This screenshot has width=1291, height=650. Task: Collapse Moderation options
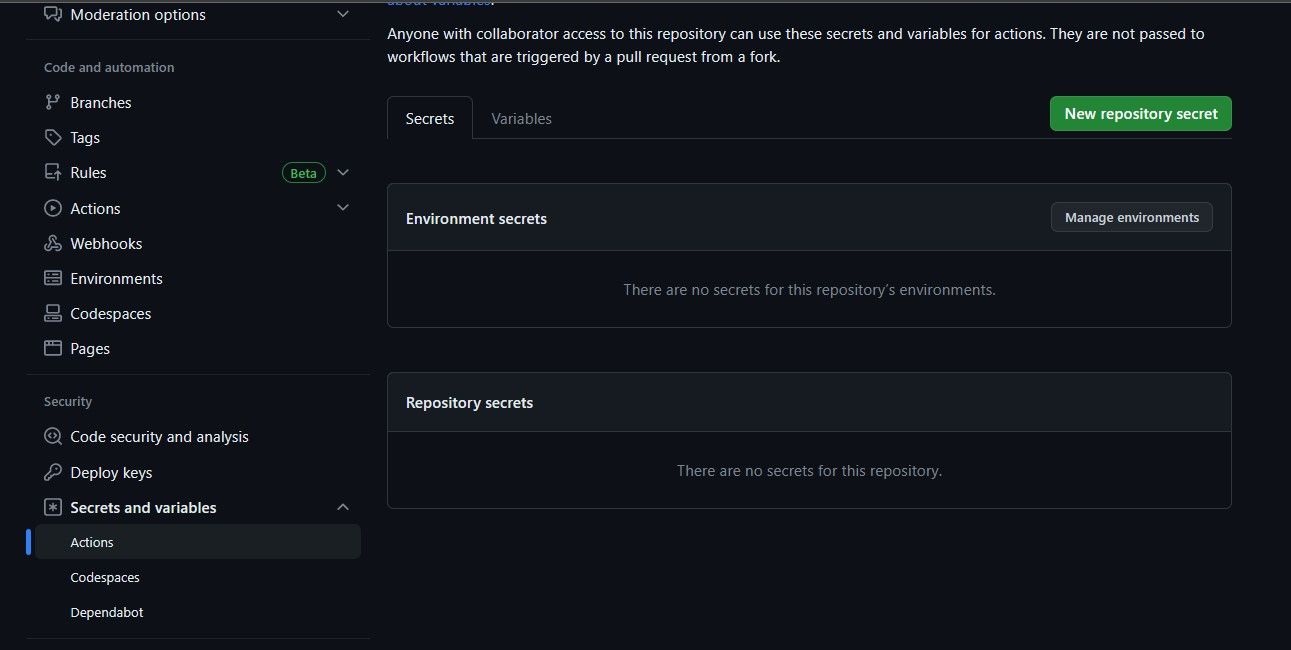343,14
